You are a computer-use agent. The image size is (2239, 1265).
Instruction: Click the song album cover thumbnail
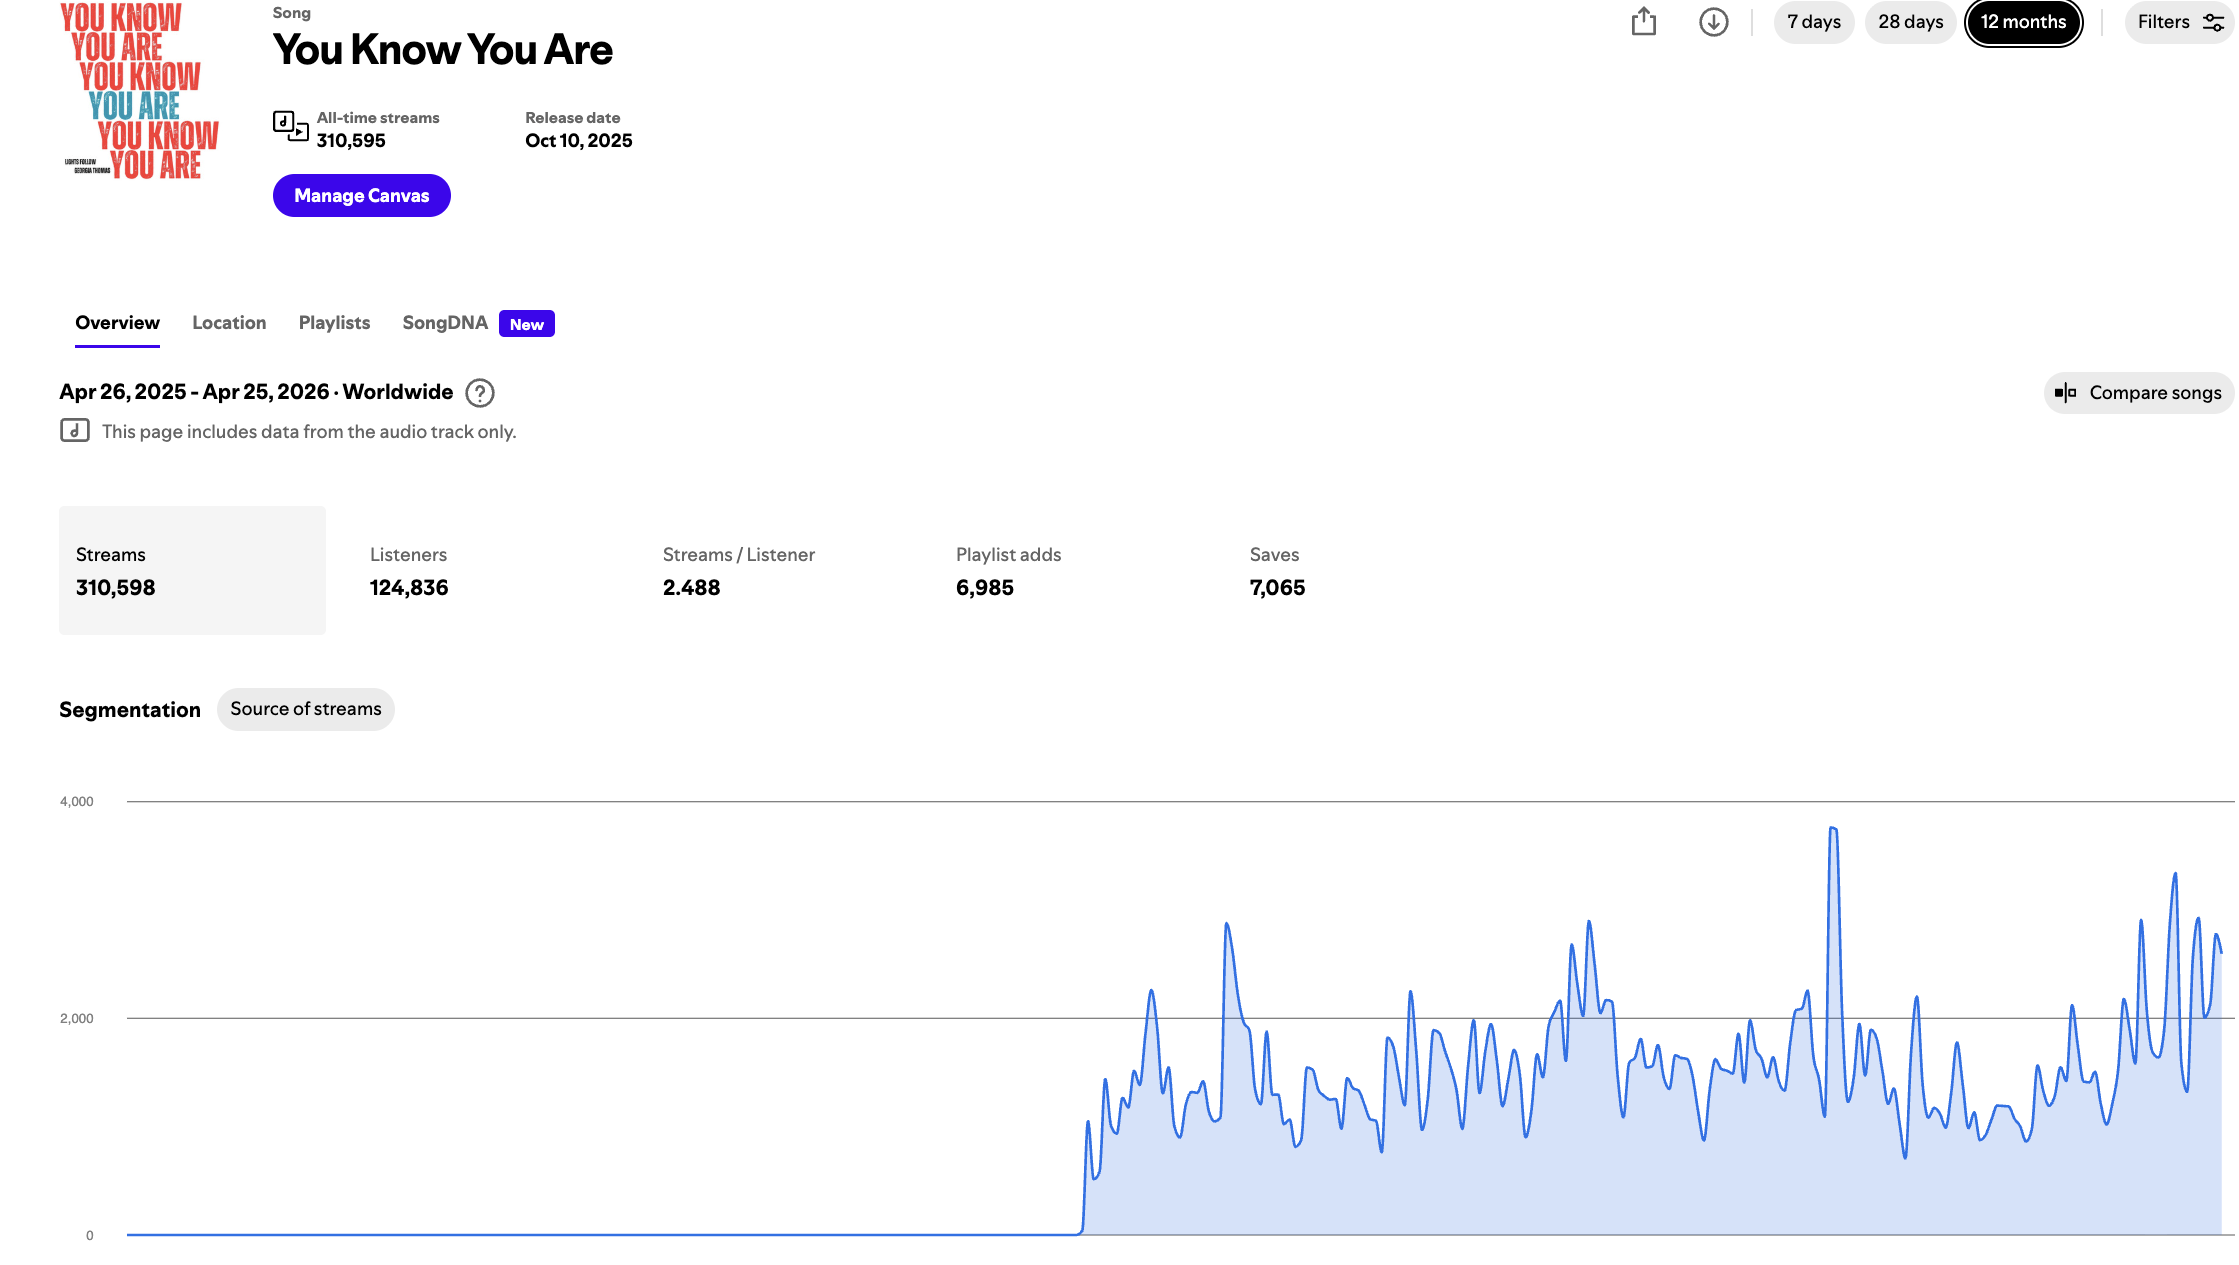[140, 91]
